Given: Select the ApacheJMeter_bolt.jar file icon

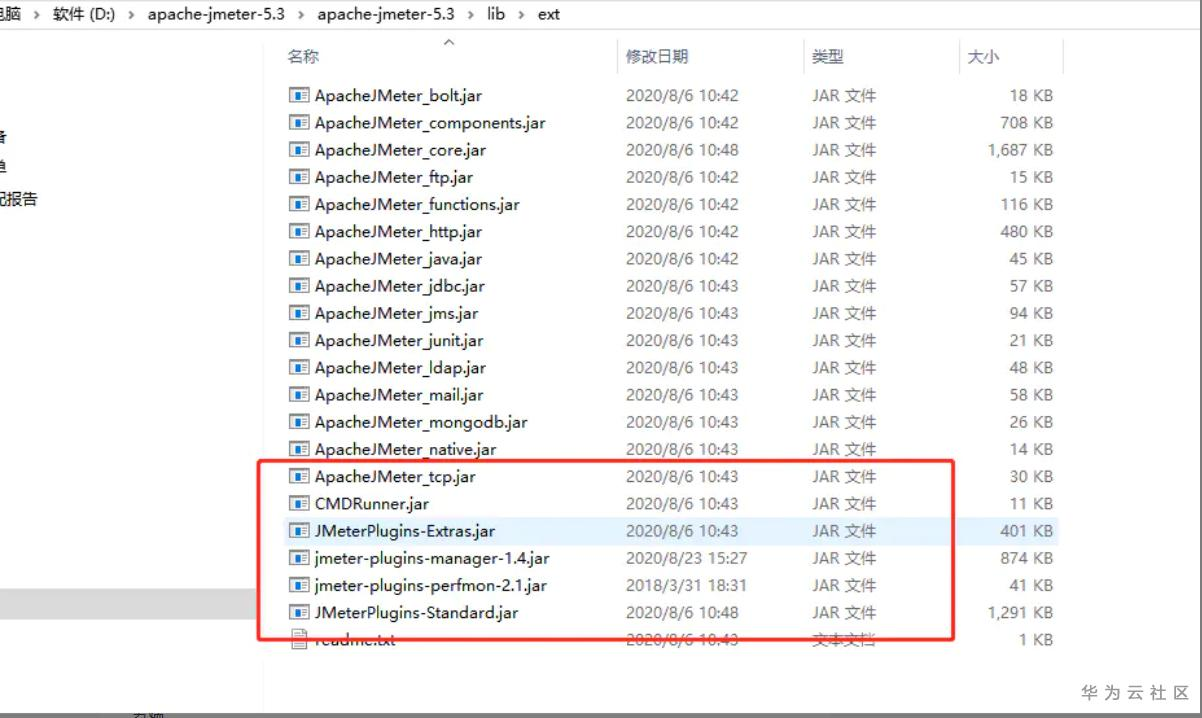Looking at the screenshot, I should pos(298,96).
